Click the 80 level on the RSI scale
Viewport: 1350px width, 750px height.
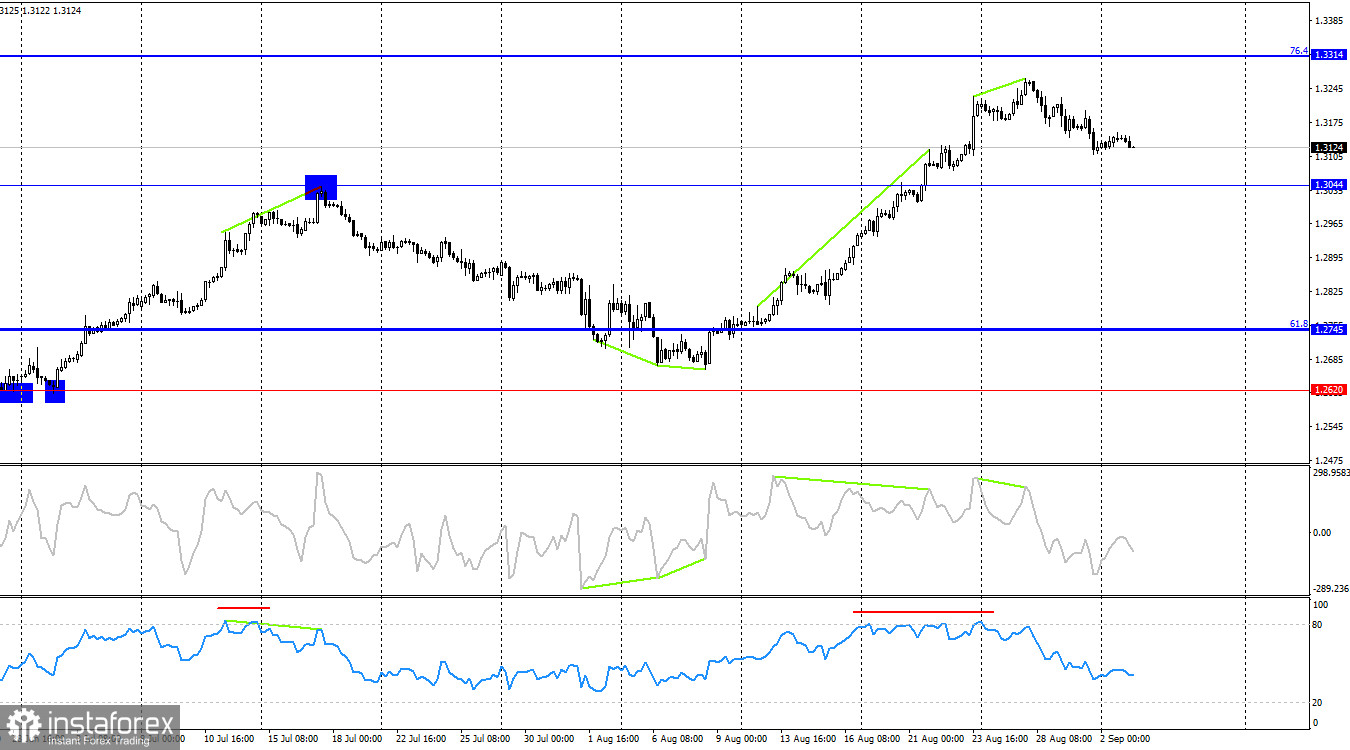coord(1318,625)
